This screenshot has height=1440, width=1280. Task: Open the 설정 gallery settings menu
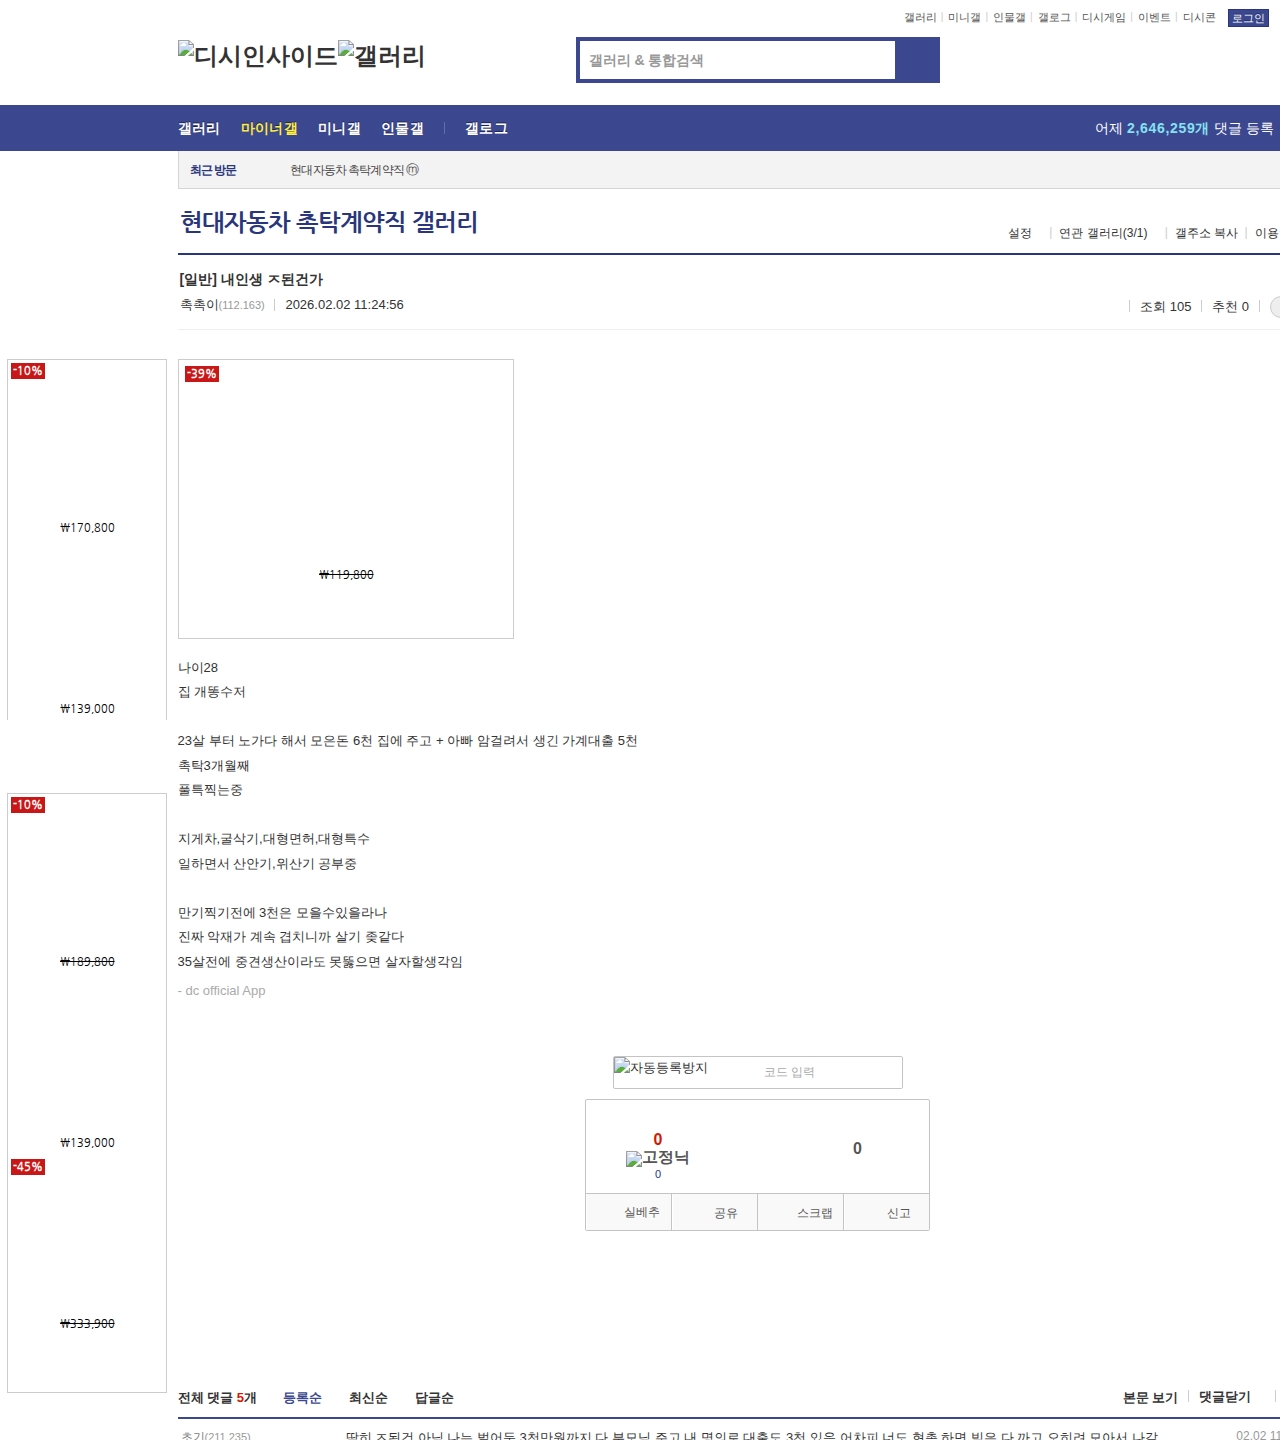pyautogui.click(x=1019, y=233)
